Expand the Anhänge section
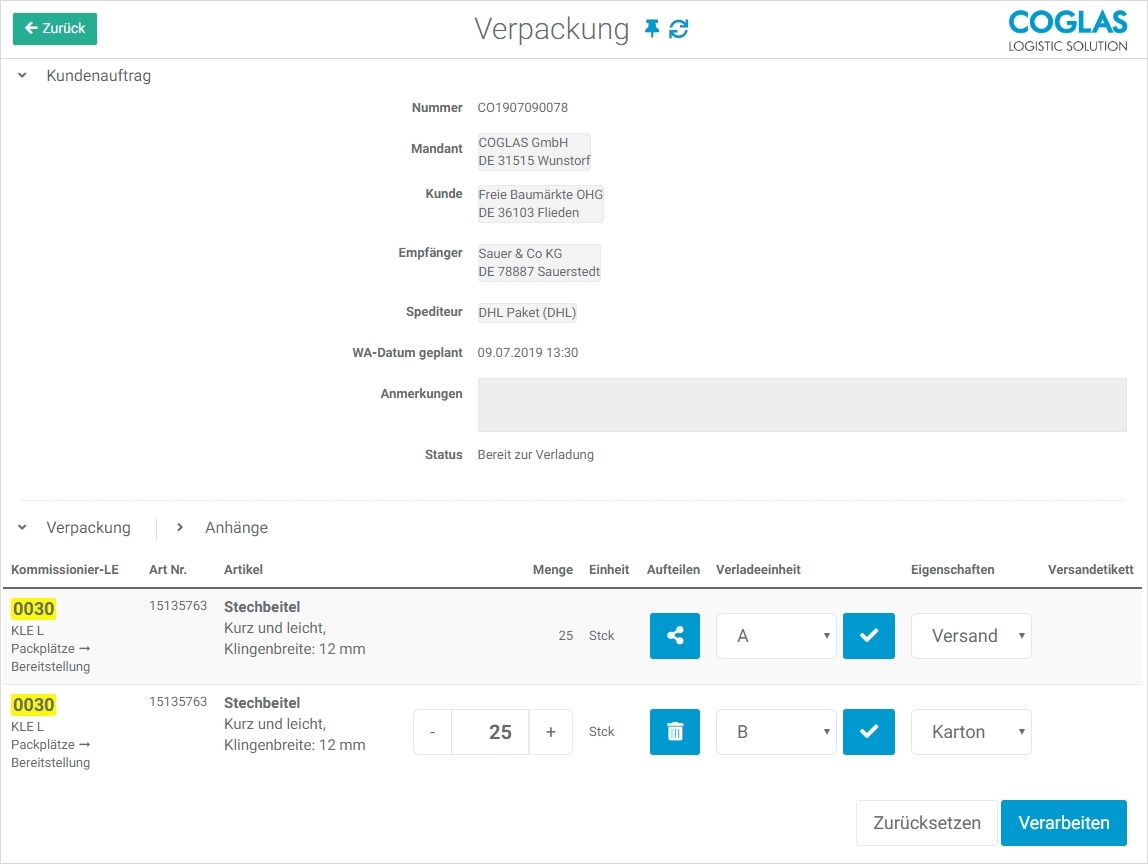The image size is (1148, 864). point(180,528)
